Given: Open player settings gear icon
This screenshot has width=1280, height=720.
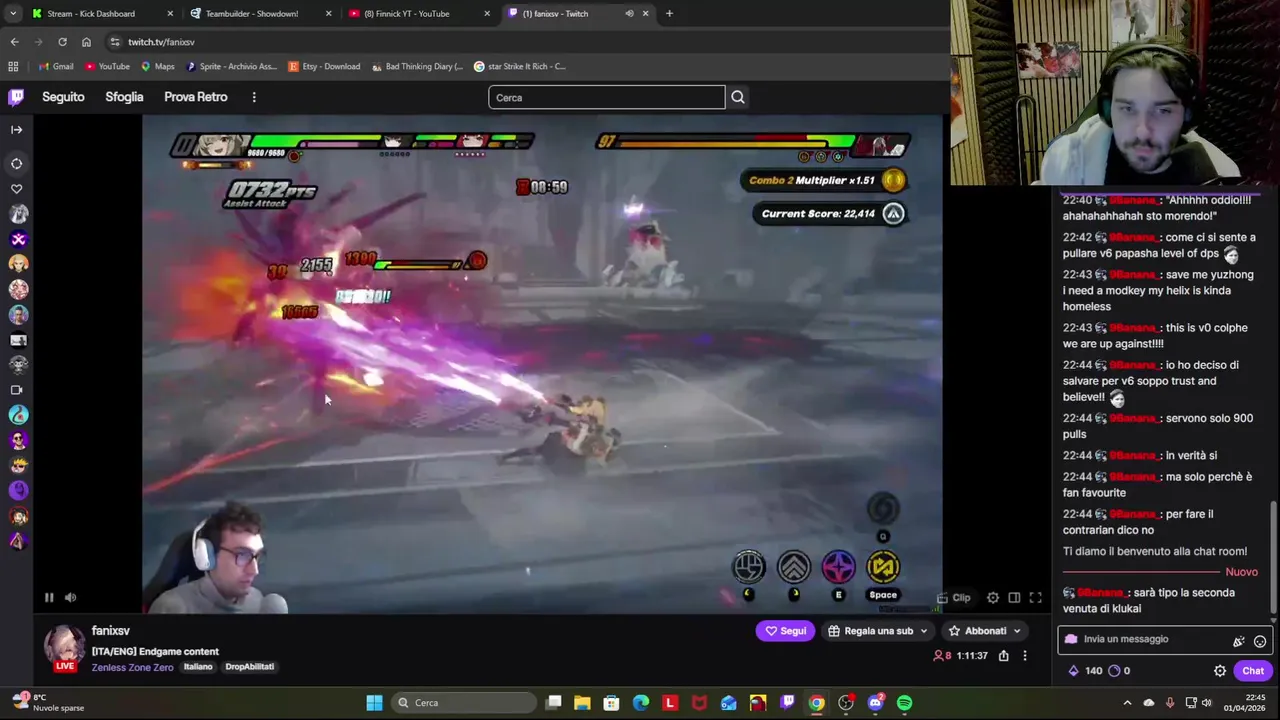Looking at the screenshot, I should pos(992,597).
